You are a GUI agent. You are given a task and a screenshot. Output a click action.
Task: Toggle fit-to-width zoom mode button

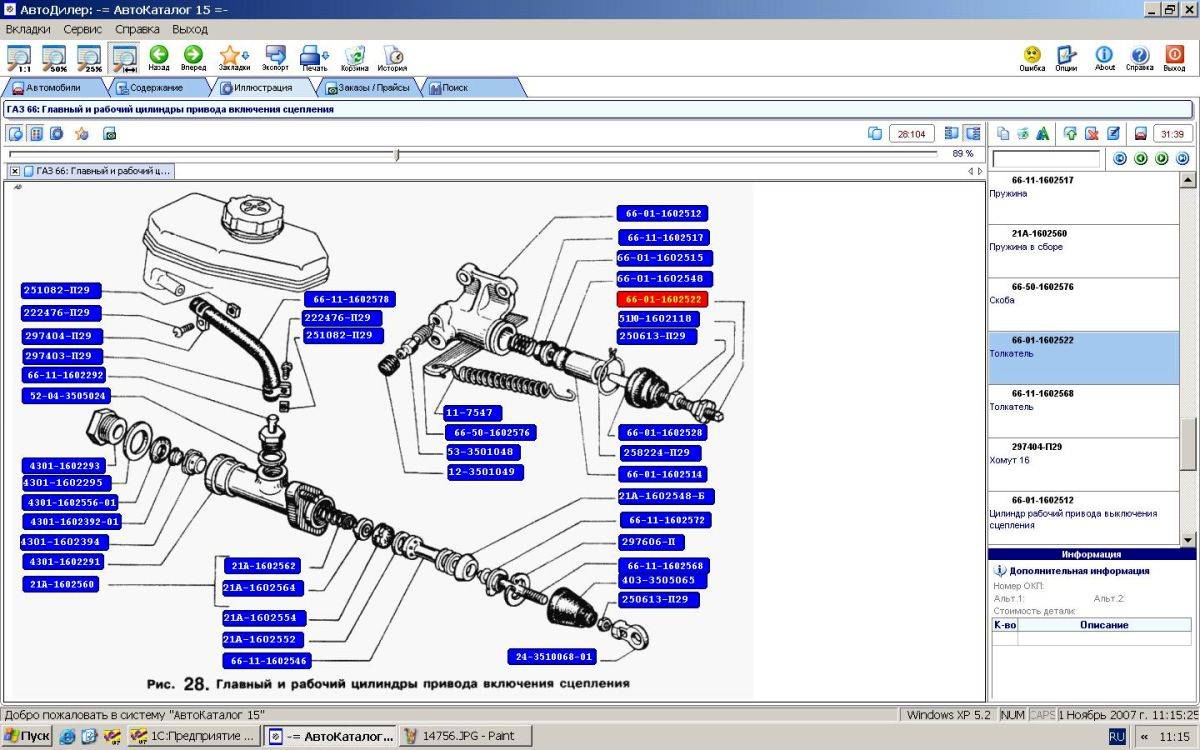tap(125, 58)
